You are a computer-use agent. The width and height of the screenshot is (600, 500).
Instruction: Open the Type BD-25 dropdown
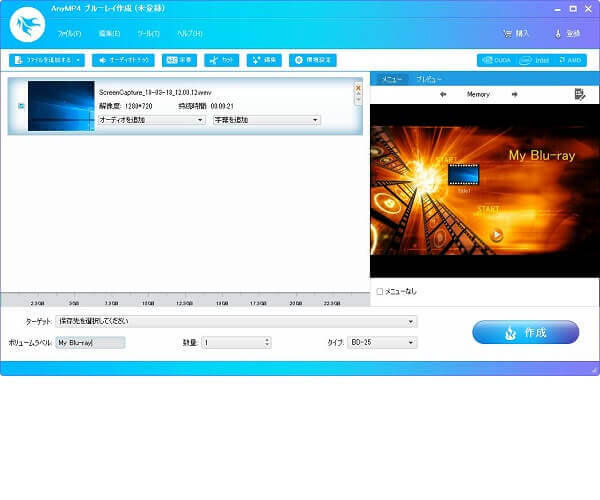click(x=382, y=342)
